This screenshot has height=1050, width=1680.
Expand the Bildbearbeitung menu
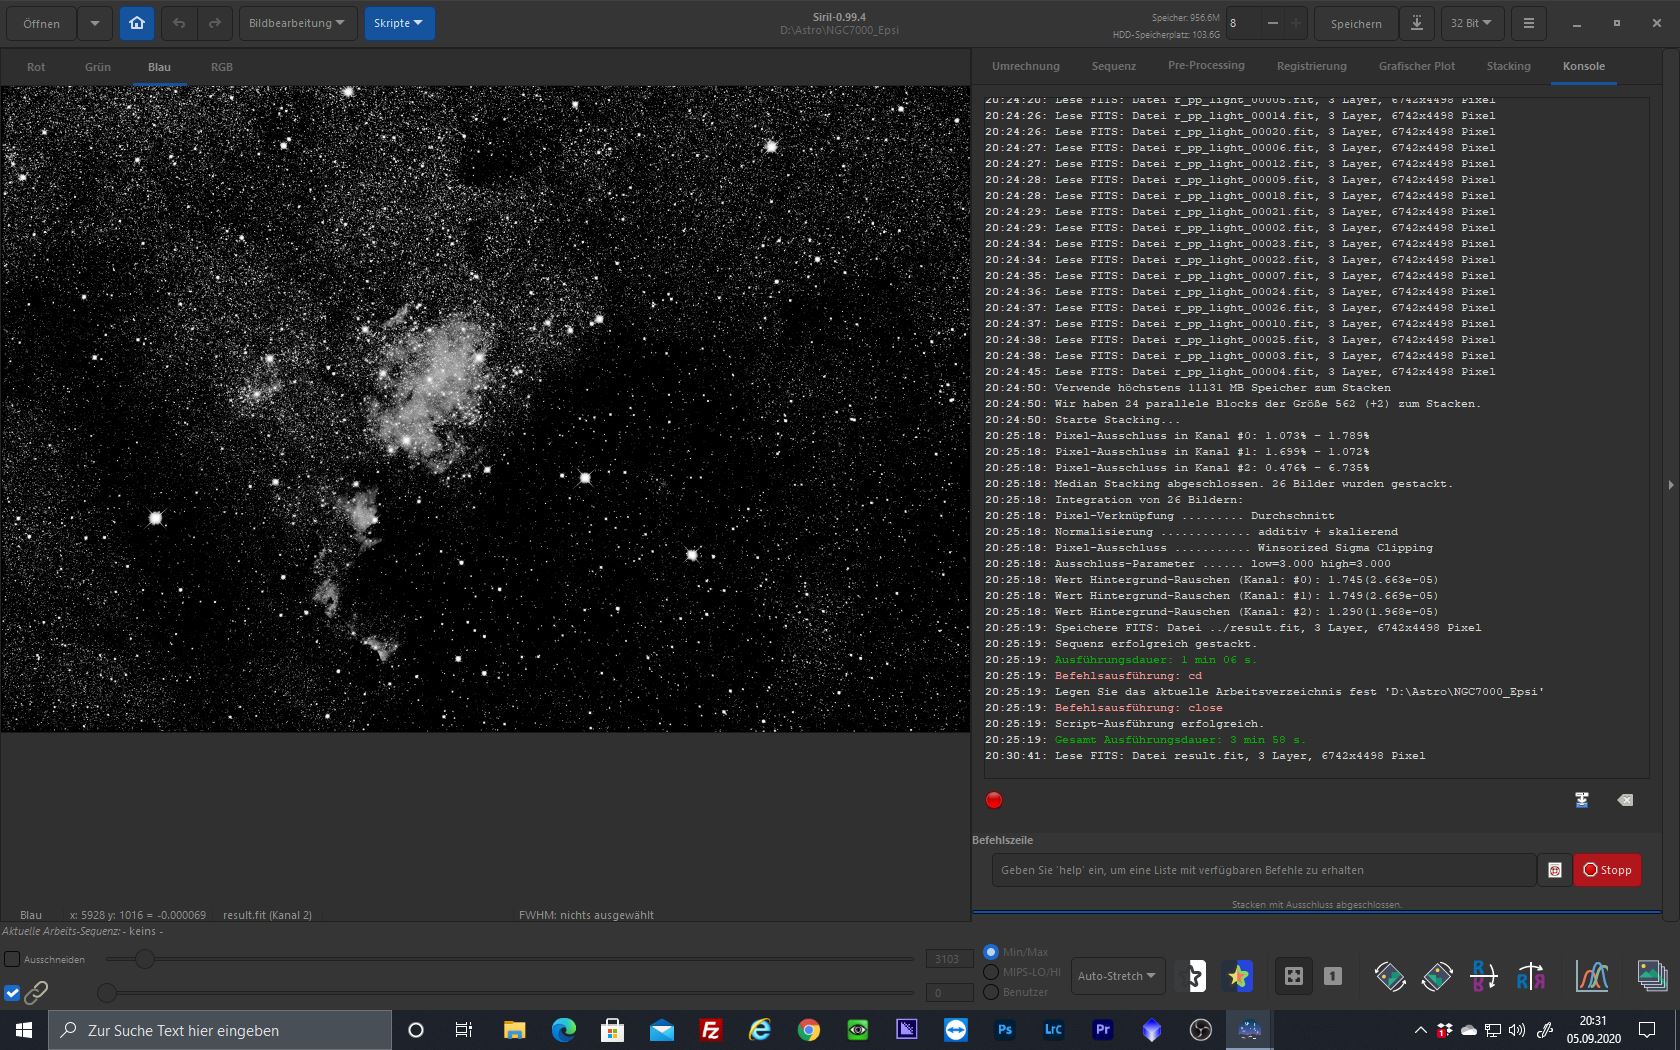click(x=298, y=23)
